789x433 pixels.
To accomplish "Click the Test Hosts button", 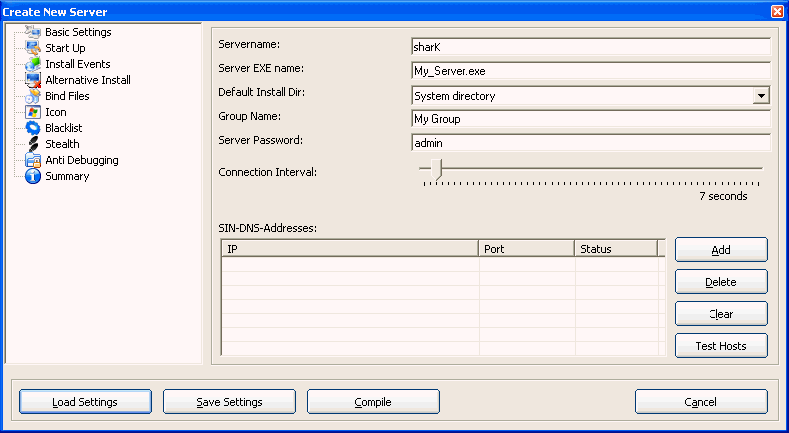I will click(721, 346).
